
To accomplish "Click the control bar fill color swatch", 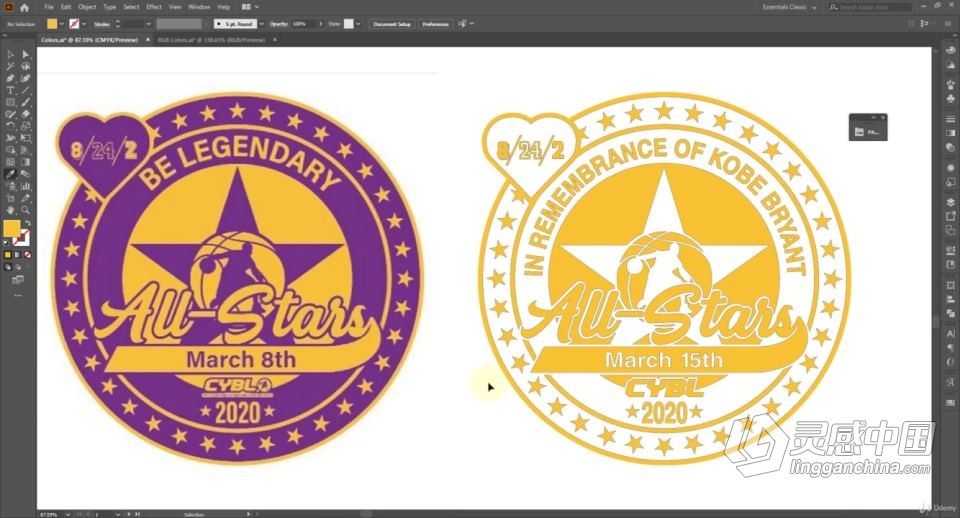I will click(x=52, y=24).
